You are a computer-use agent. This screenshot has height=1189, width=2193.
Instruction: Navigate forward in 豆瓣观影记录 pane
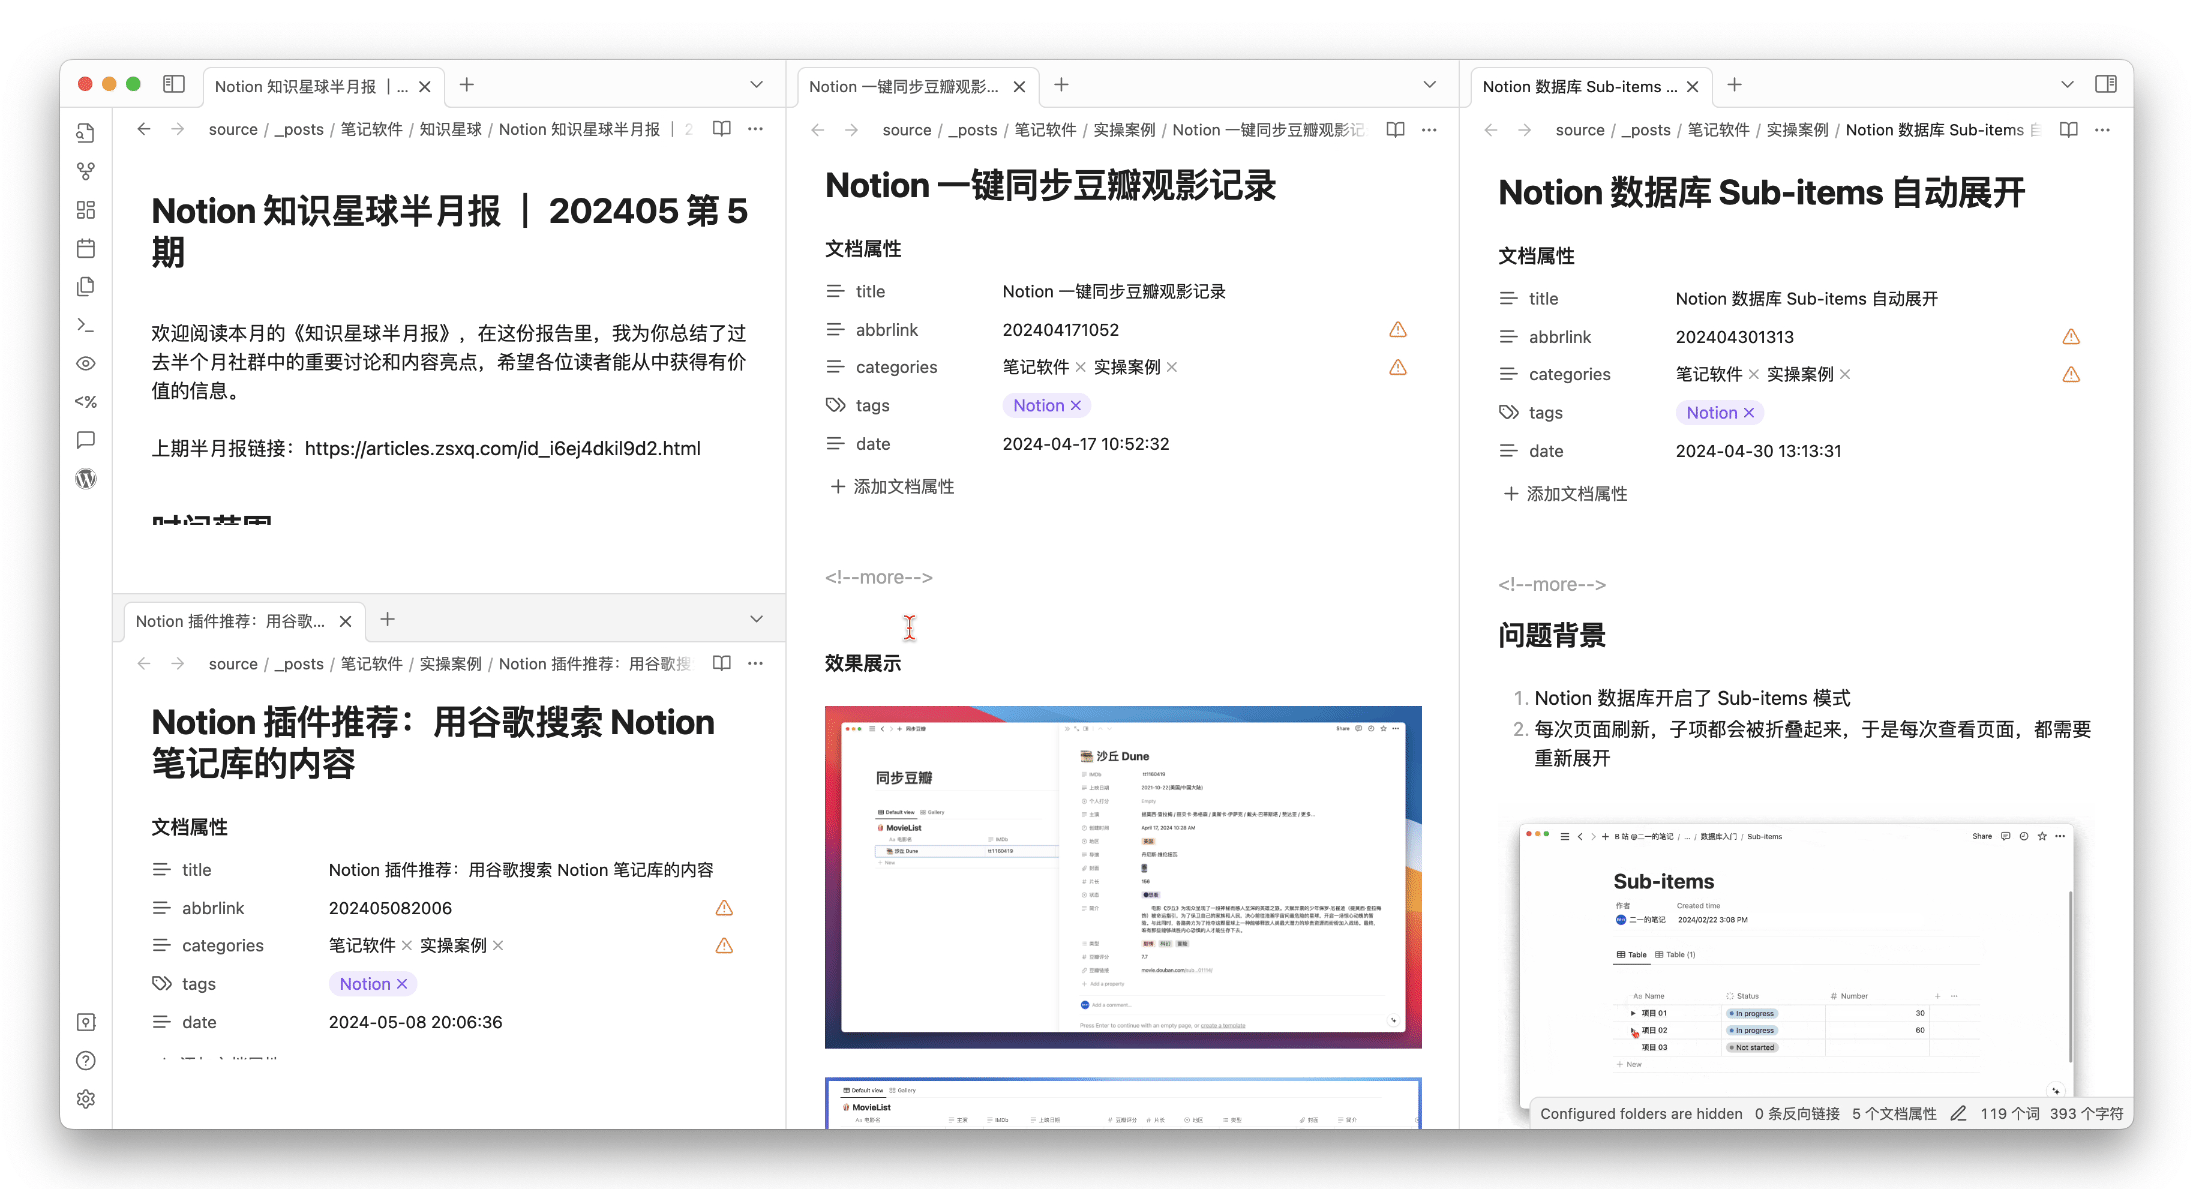coord(852,130)
